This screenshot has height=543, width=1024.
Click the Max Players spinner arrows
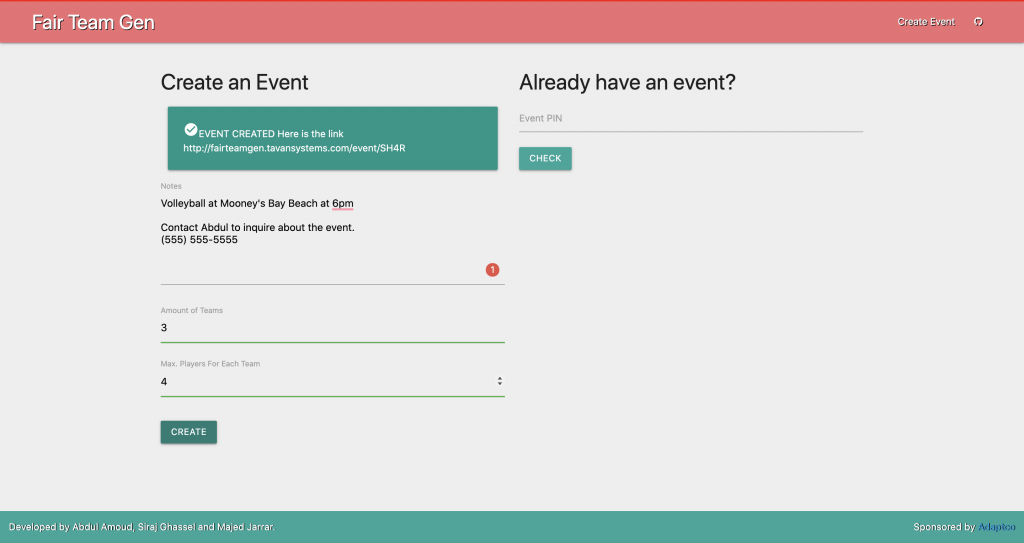(x=500, y=381)
